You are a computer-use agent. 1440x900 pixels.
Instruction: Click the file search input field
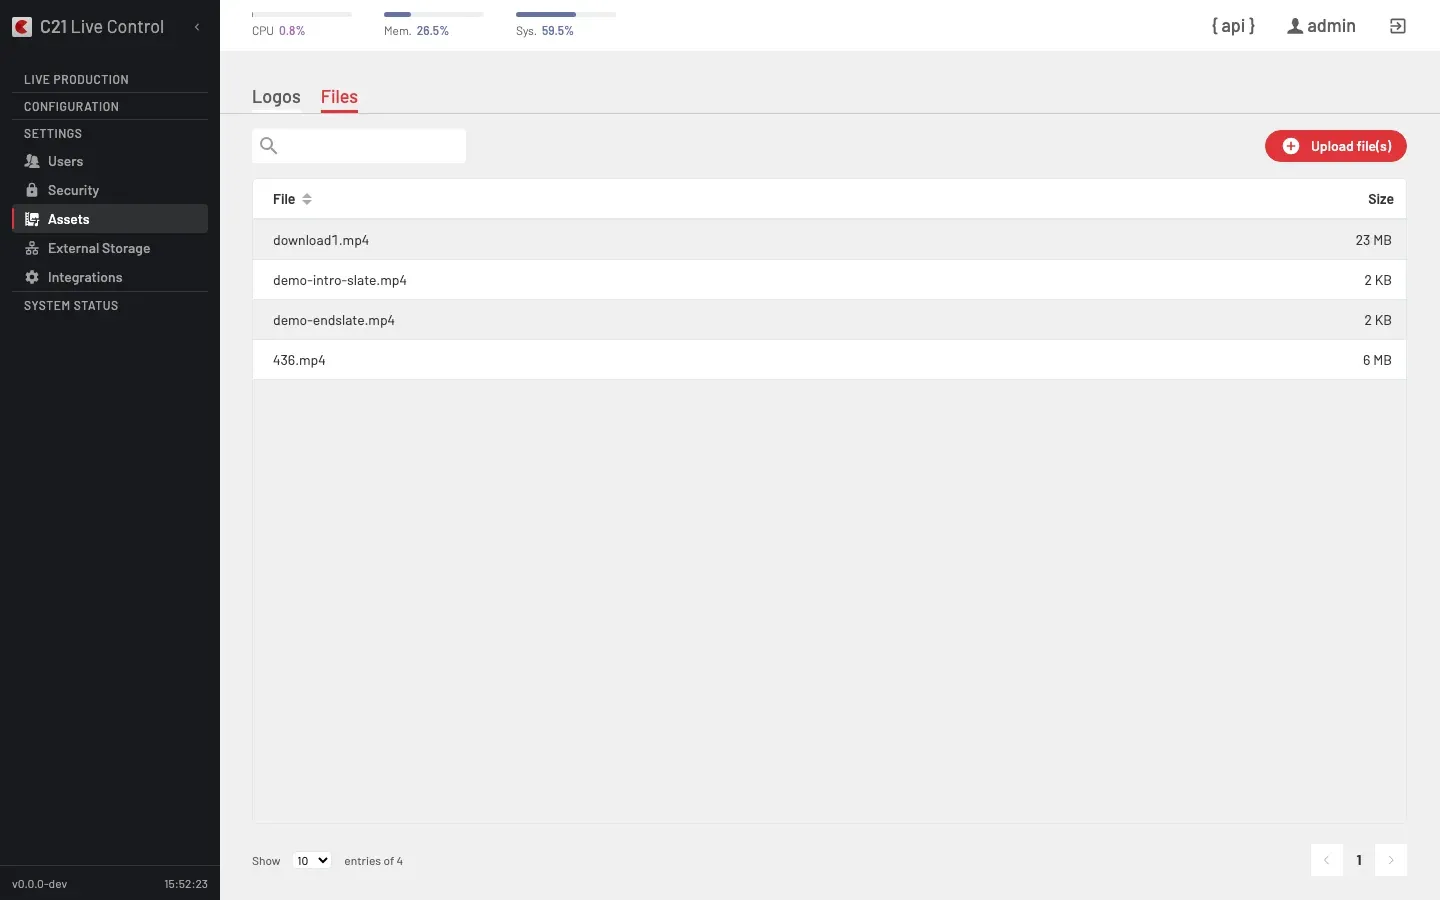[x=359, y=146]
